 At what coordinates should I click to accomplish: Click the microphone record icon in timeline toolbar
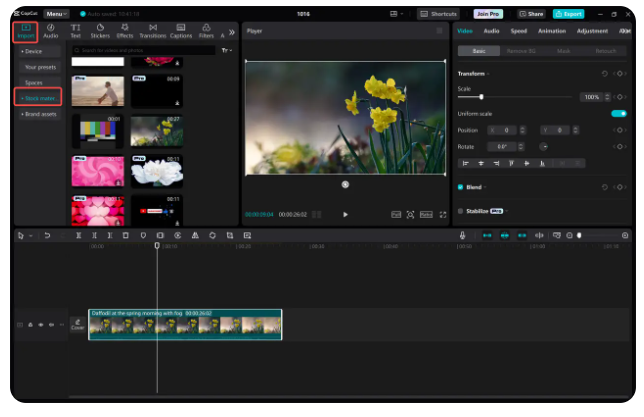(x=462, y=236)
